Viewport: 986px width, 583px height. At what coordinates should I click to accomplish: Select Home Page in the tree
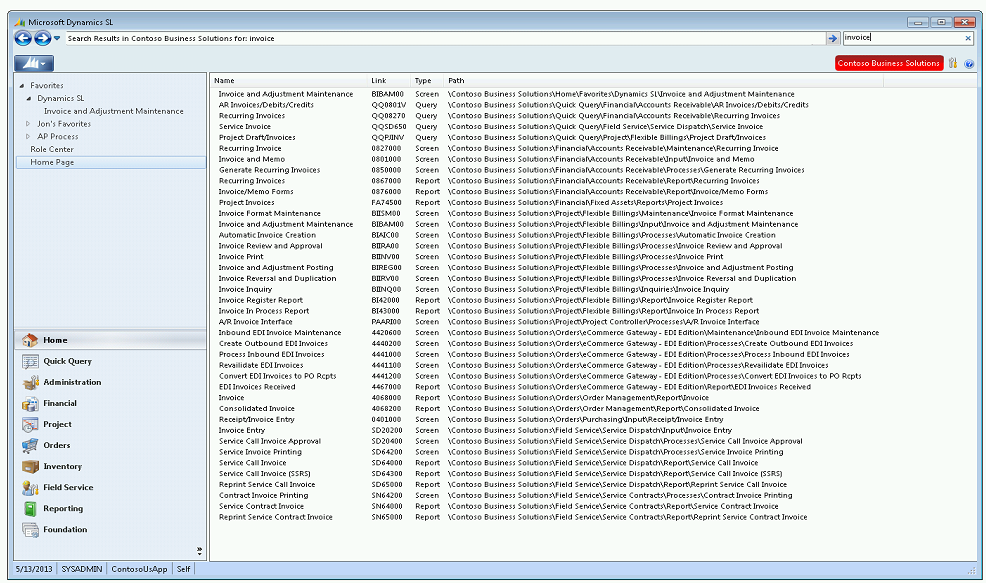(52, 162)
